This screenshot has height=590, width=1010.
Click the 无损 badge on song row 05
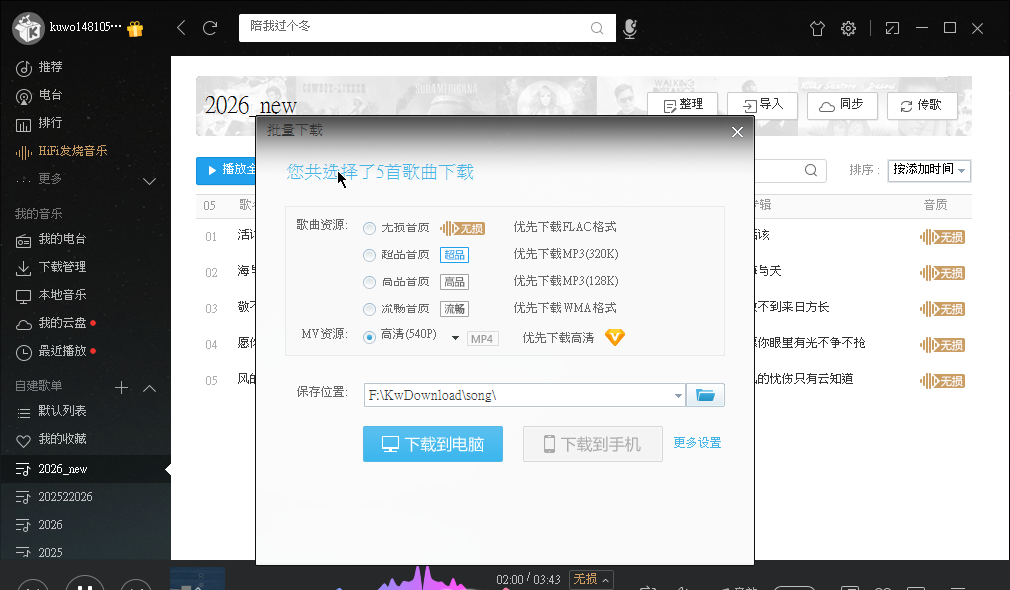[x=942, y=381]
